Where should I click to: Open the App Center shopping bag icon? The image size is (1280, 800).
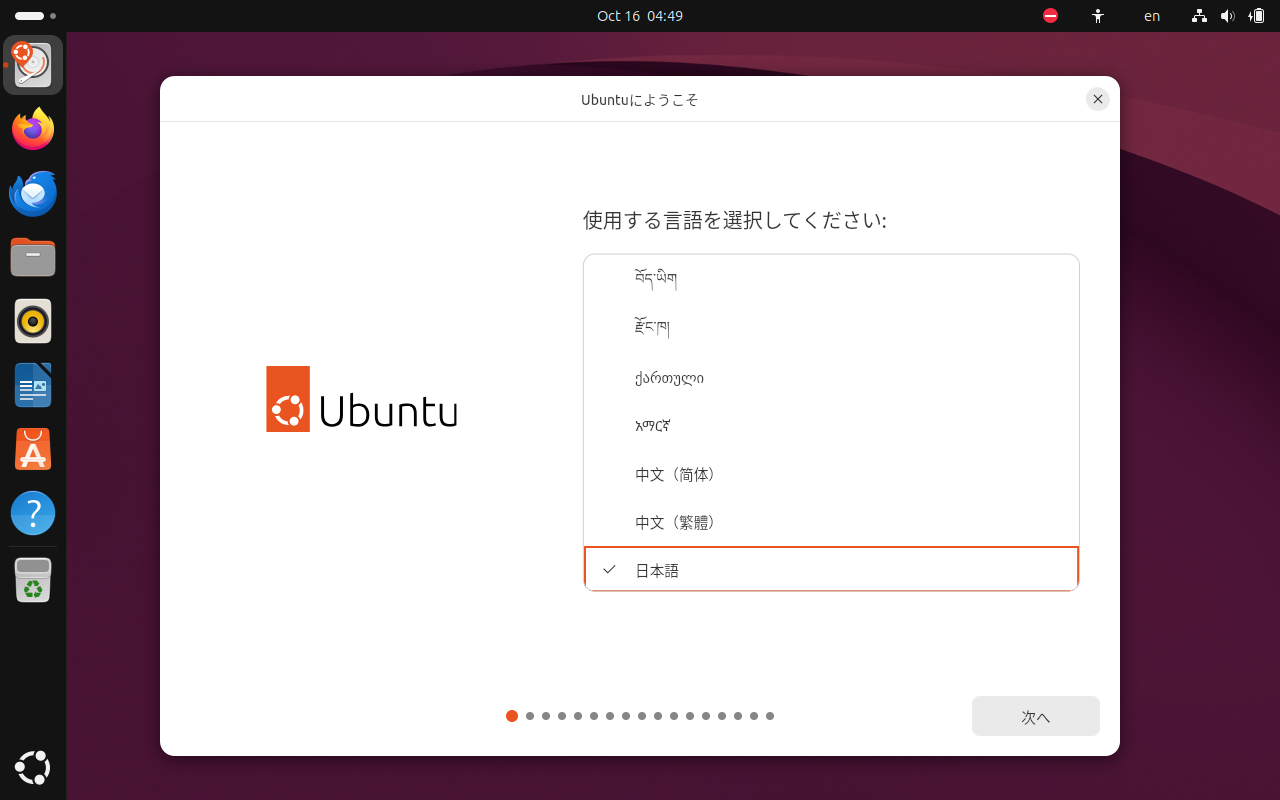pos(33,449)
